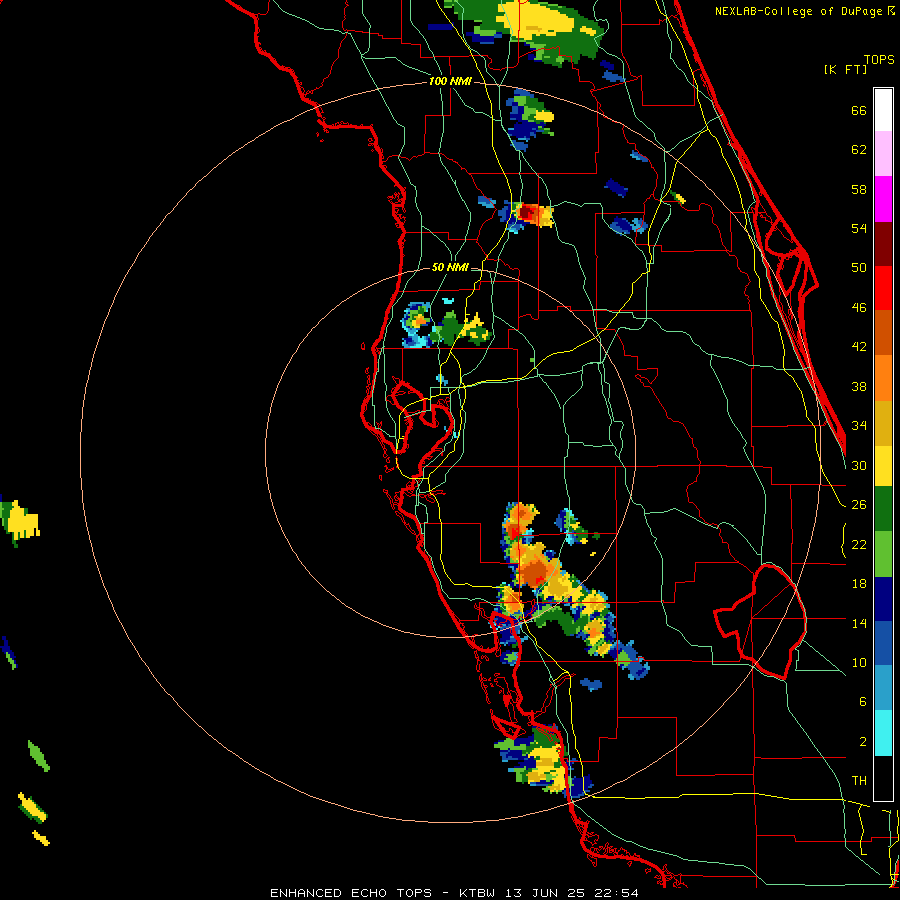Click the yellow echo top at the image's top
Image resolution: width=900 pixels, height=900 pixels.
(x=536, y=20)
